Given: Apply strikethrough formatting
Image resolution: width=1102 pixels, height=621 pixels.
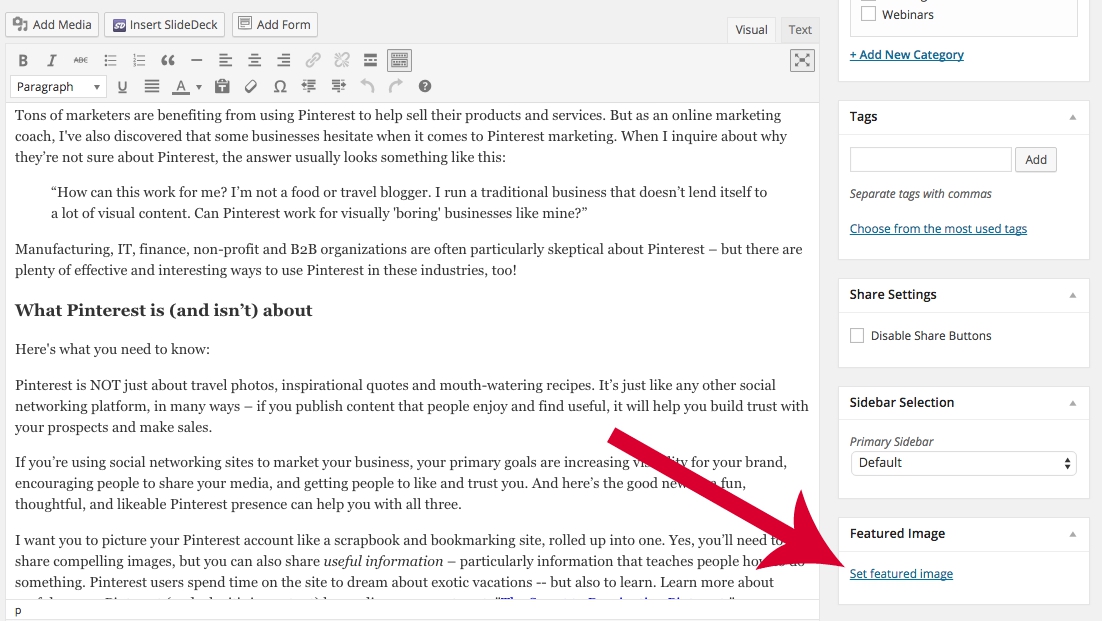Looking at the screenshot, I should (81, 60).
